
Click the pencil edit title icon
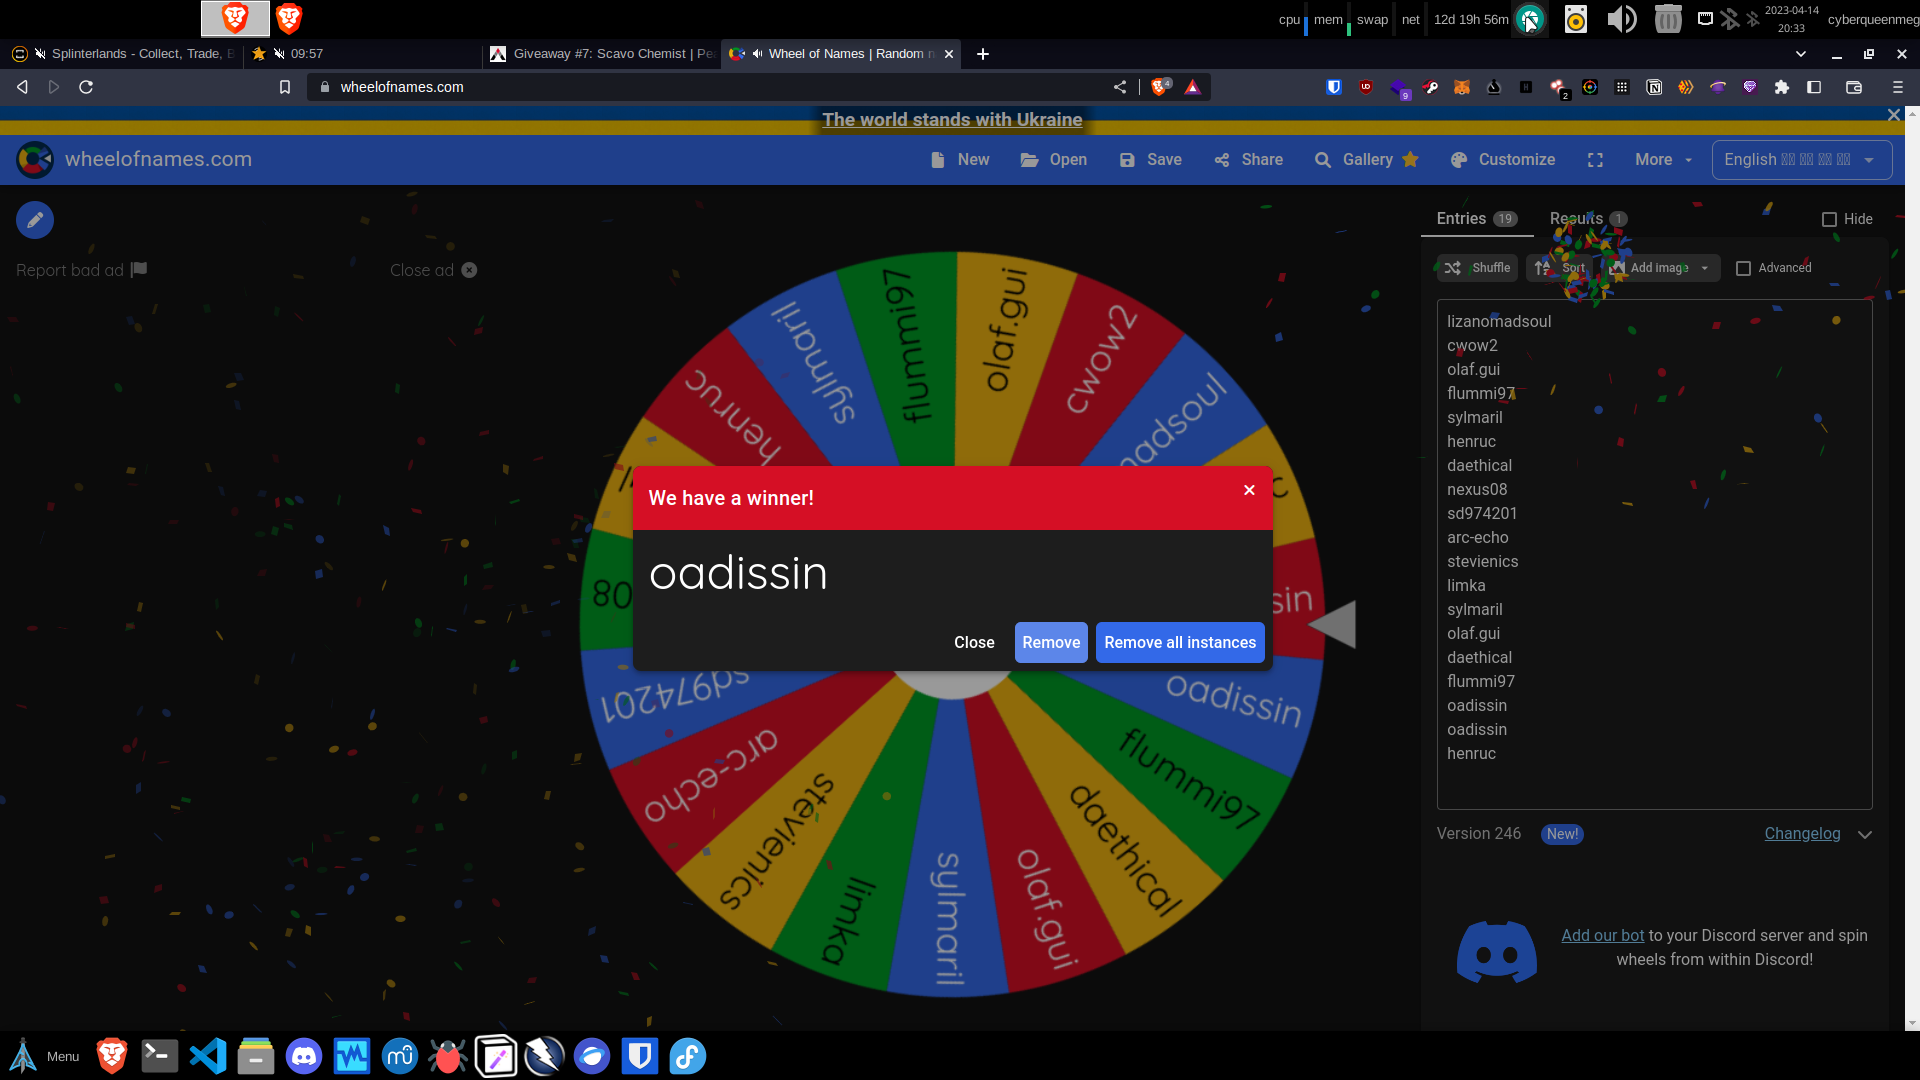pos(35,220)
